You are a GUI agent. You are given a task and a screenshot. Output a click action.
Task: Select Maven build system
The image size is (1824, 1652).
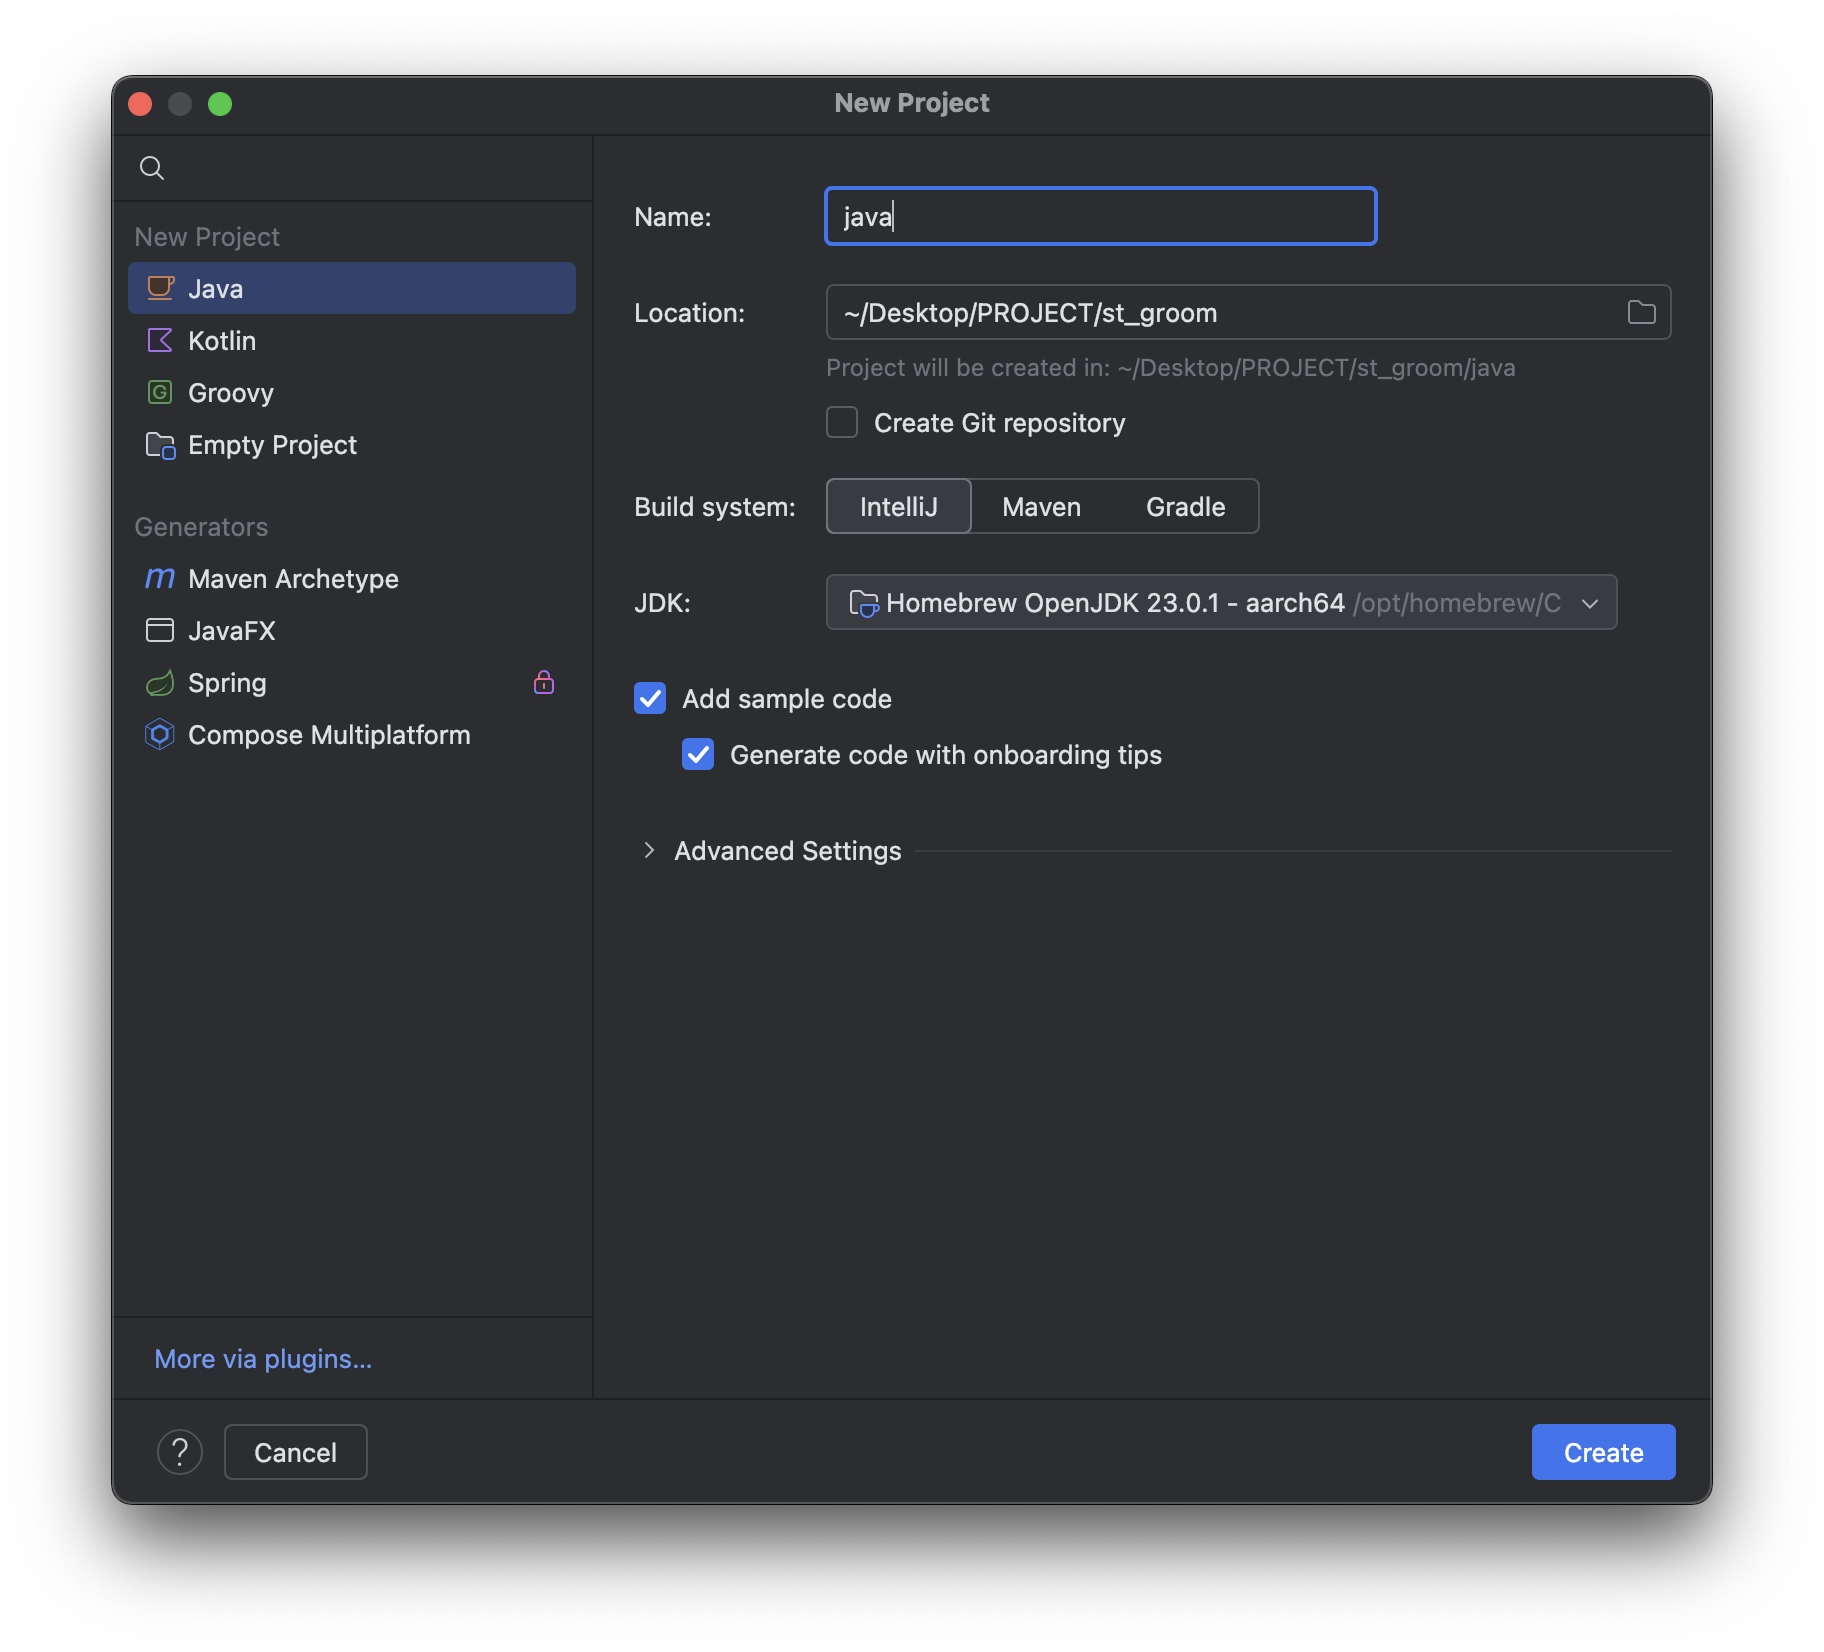coord(1041,507)
